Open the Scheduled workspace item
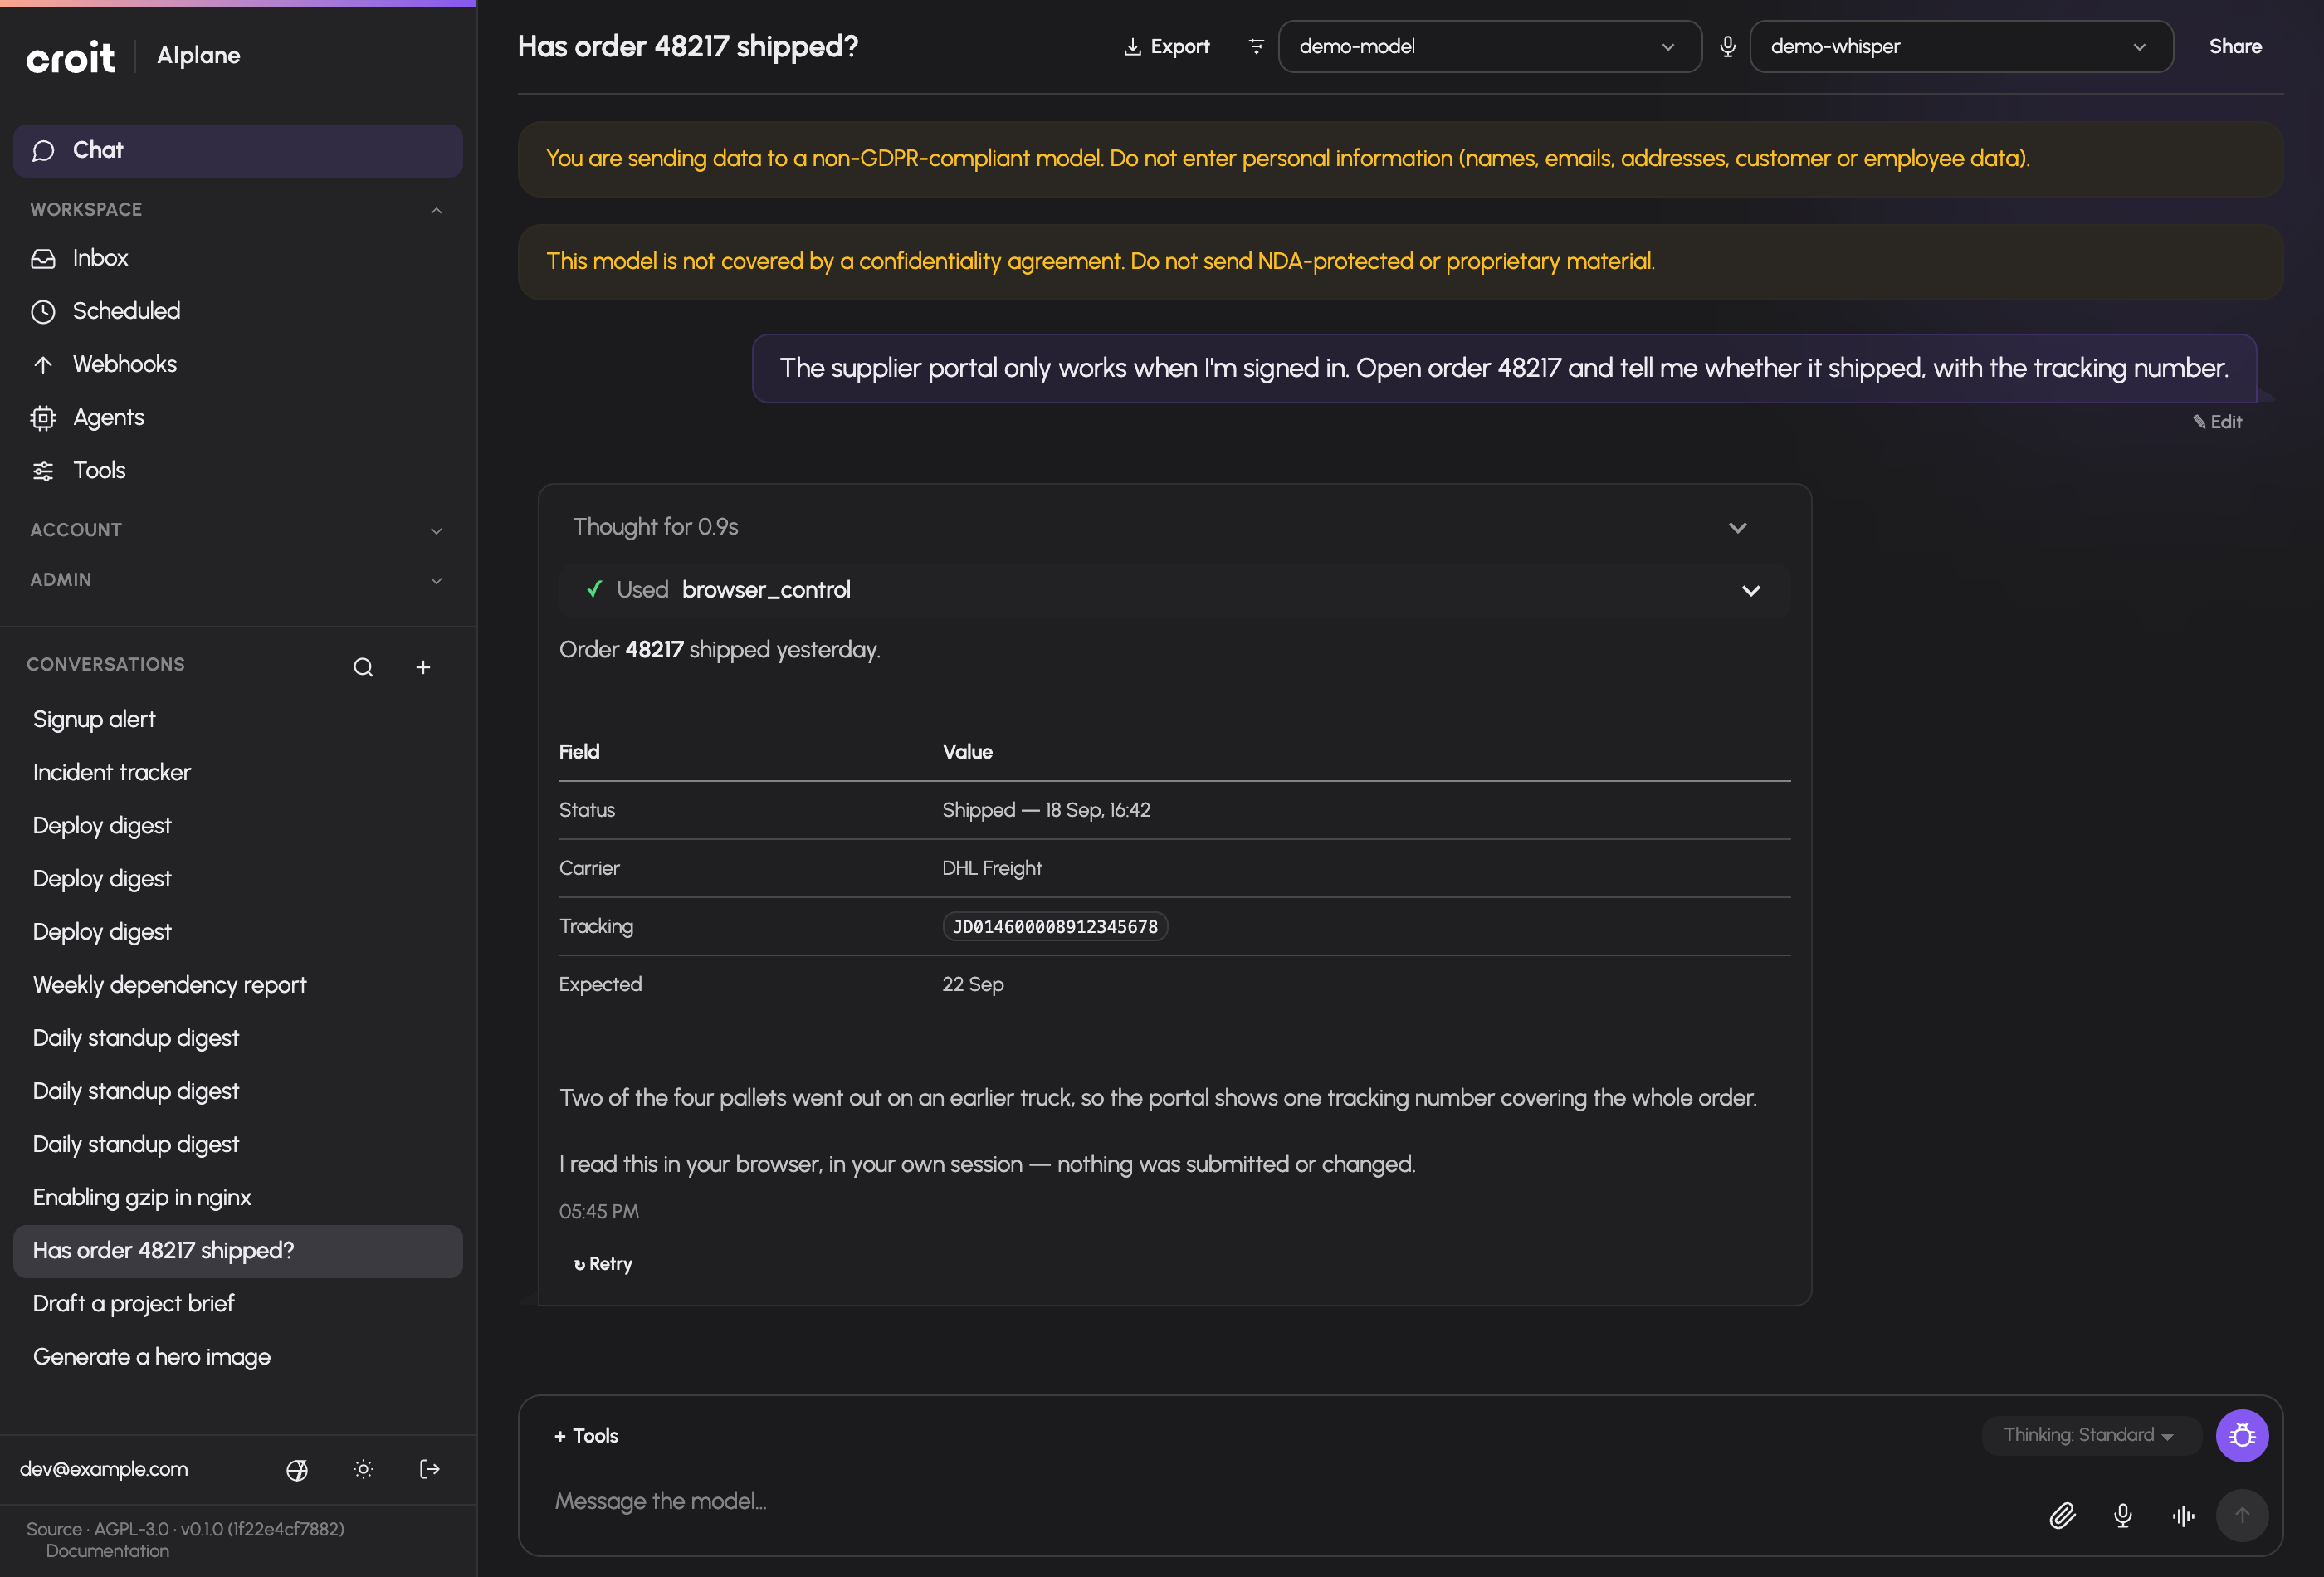The image size is (2324, 1577). click(238, 311)
